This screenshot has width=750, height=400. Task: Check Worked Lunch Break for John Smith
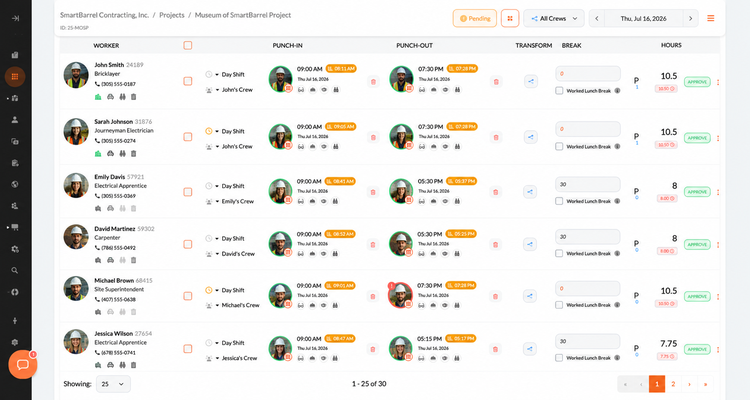click(x=559, y=90)
